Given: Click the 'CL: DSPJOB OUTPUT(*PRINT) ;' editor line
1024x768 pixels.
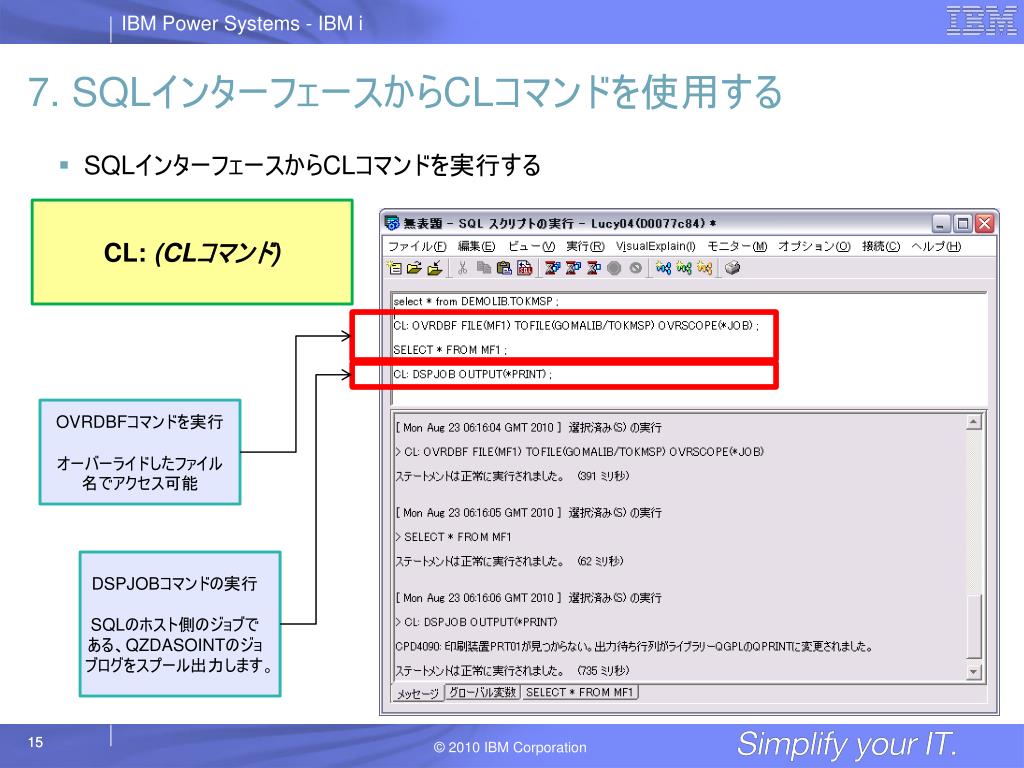Looking at the screenshot, I should tap(472, 374).
